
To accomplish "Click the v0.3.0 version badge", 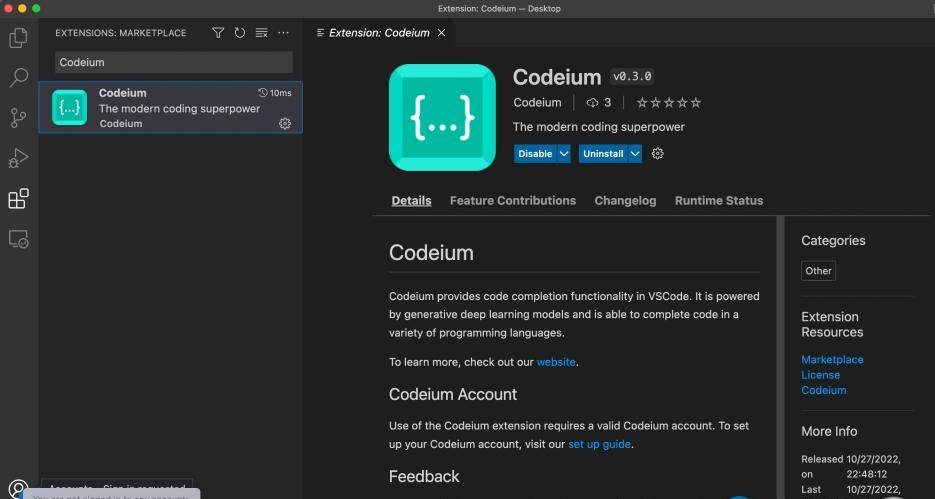I will tap(632, 76).
